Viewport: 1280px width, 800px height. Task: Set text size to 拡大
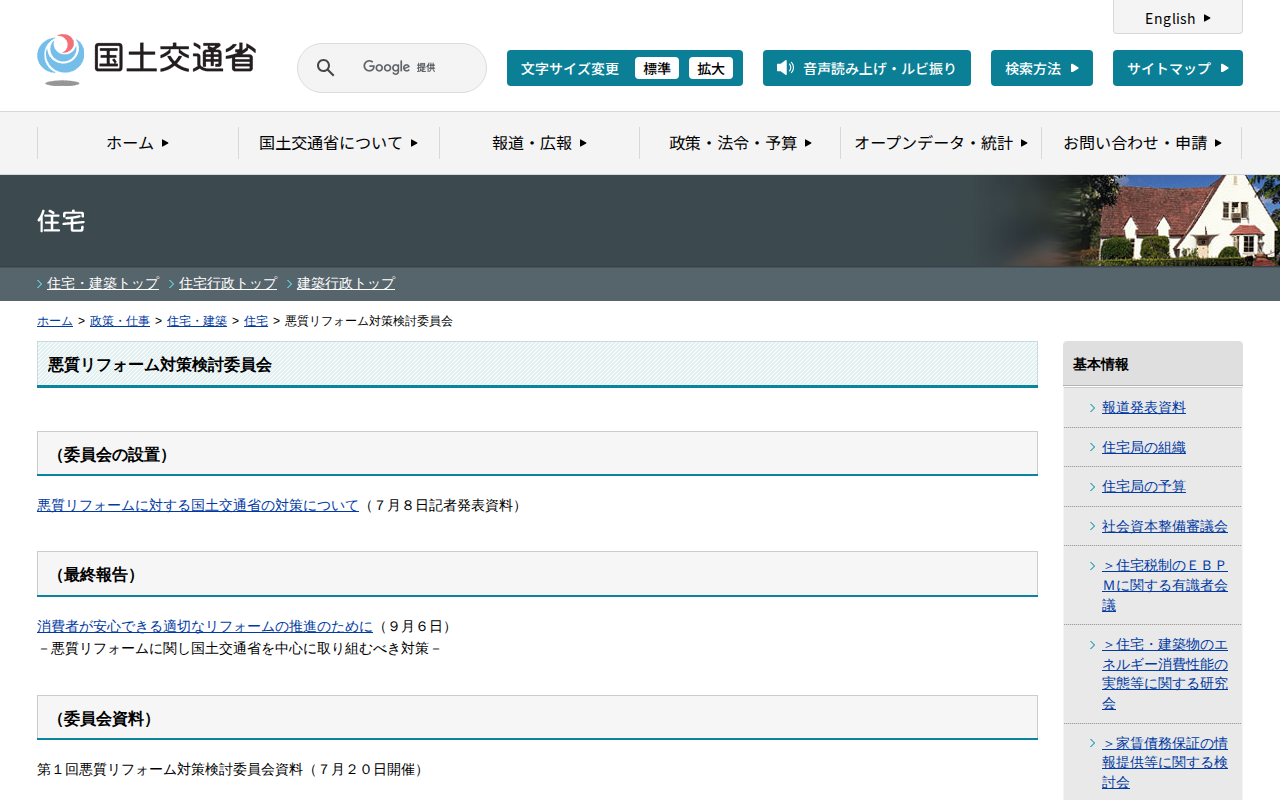(x=711, y=68)
